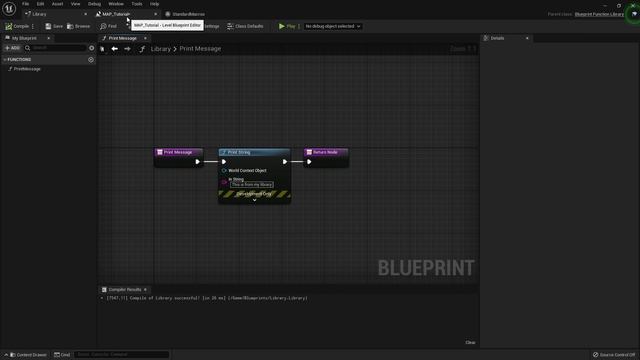Click Library in the breadcrumb
This screenshot has height=360, width=640.
click(x=161, y=49)
